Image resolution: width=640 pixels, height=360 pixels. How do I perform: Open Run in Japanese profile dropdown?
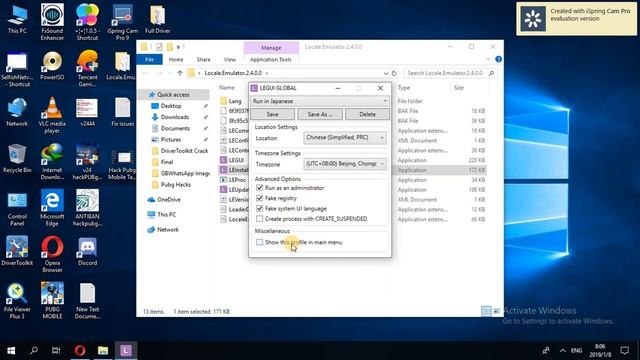tap(320, 101)
